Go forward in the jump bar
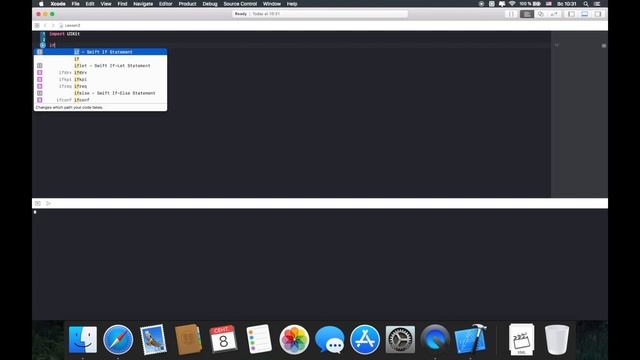This screenshot has height=360, width=640. coord(53,25)
